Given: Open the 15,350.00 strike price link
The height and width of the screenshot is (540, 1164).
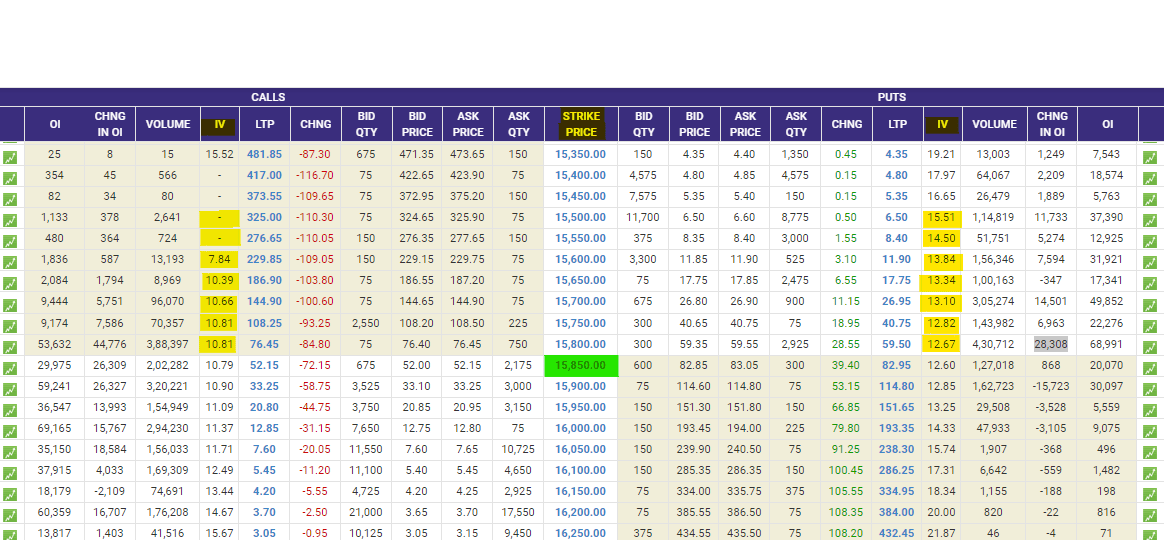Looking at the screenshot, I should tap(581, 154).
